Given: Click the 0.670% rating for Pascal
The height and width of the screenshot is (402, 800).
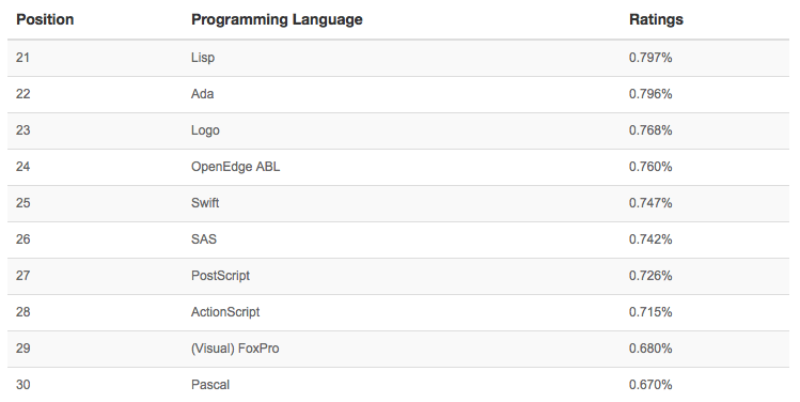Looking at the screenshot, I should pyautogui.click(x=650, y=385).
